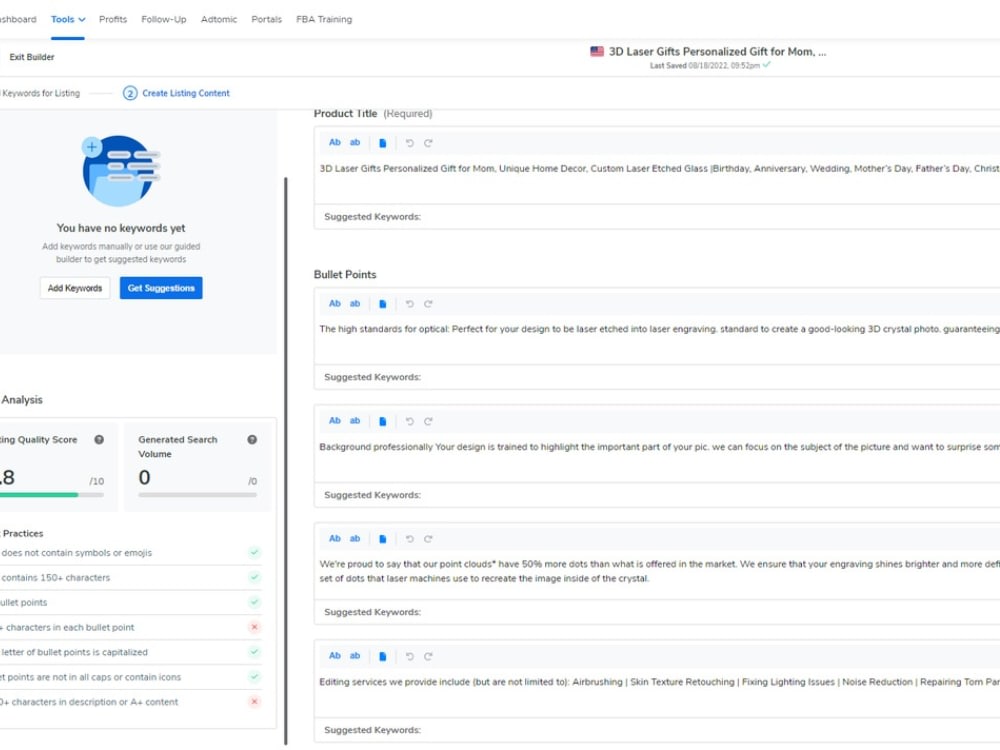Redo edit above 'Editing services' bullet
Image resolution: width=1000 pixels, height=750 pixels.
(428, 656)
